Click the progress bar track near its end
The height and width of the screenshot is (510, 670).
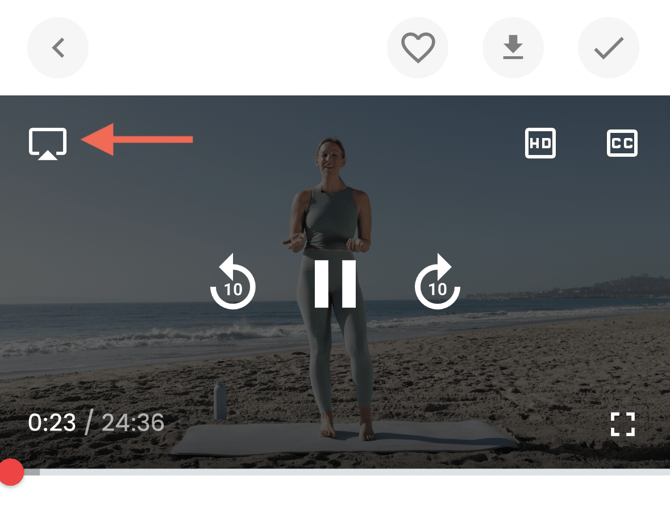(x=641, y=472)
